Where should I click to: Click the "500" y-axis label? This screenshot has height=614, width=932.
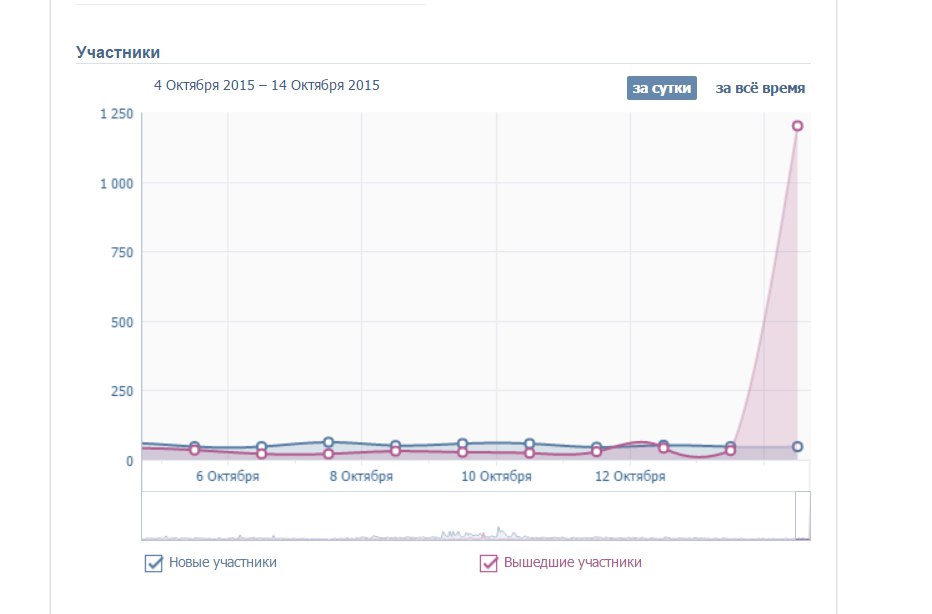[x=121, y=322]
